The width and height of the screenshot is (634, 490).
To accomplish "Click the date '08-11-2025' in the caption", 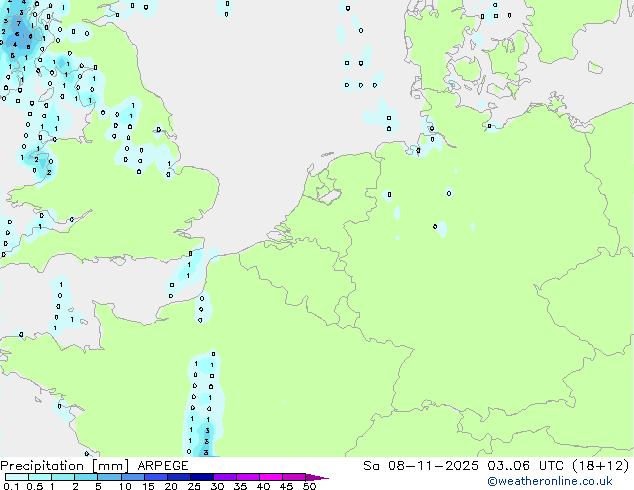I will coord(433,466).
